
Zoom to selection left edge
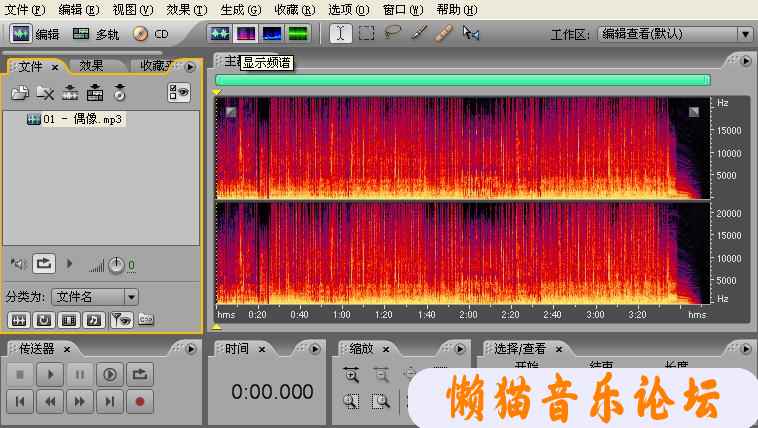tap(351, 401)
